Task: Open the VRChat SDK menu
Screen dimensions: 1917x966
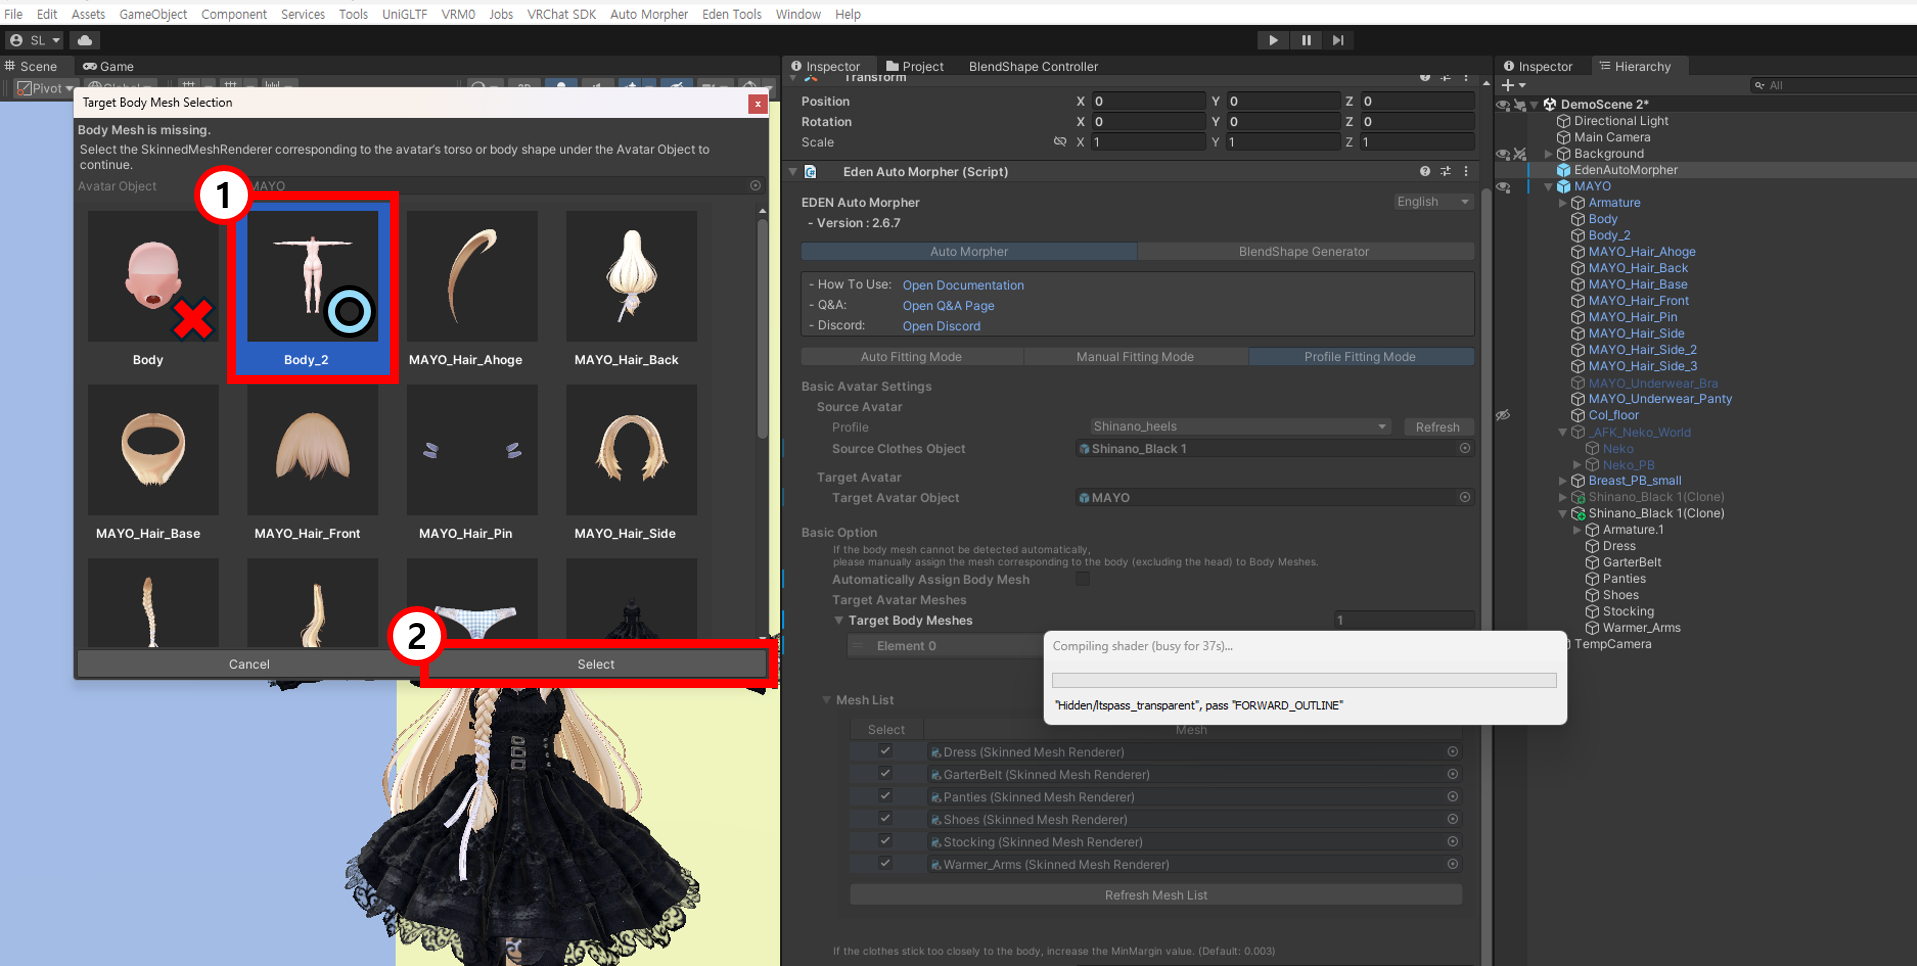Action: point(561,14)
